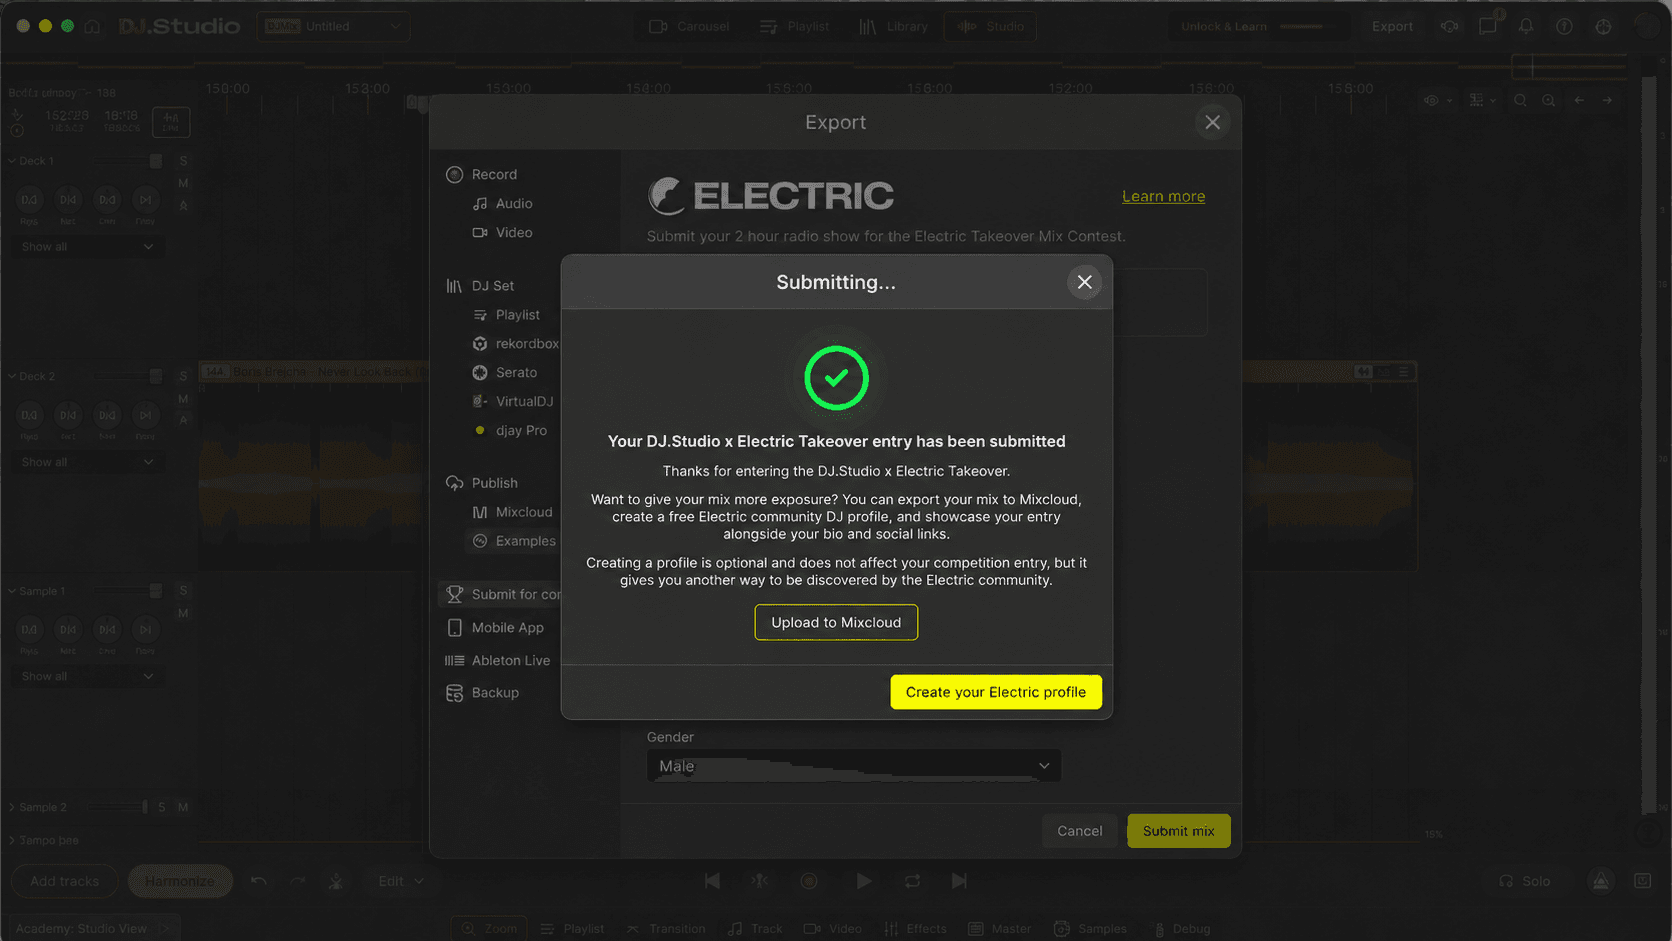Image resolution: width=1672 pixels, height=941 pixels.
Task: Open Show all dropdown in Sample 1
Action: point(87,676)
